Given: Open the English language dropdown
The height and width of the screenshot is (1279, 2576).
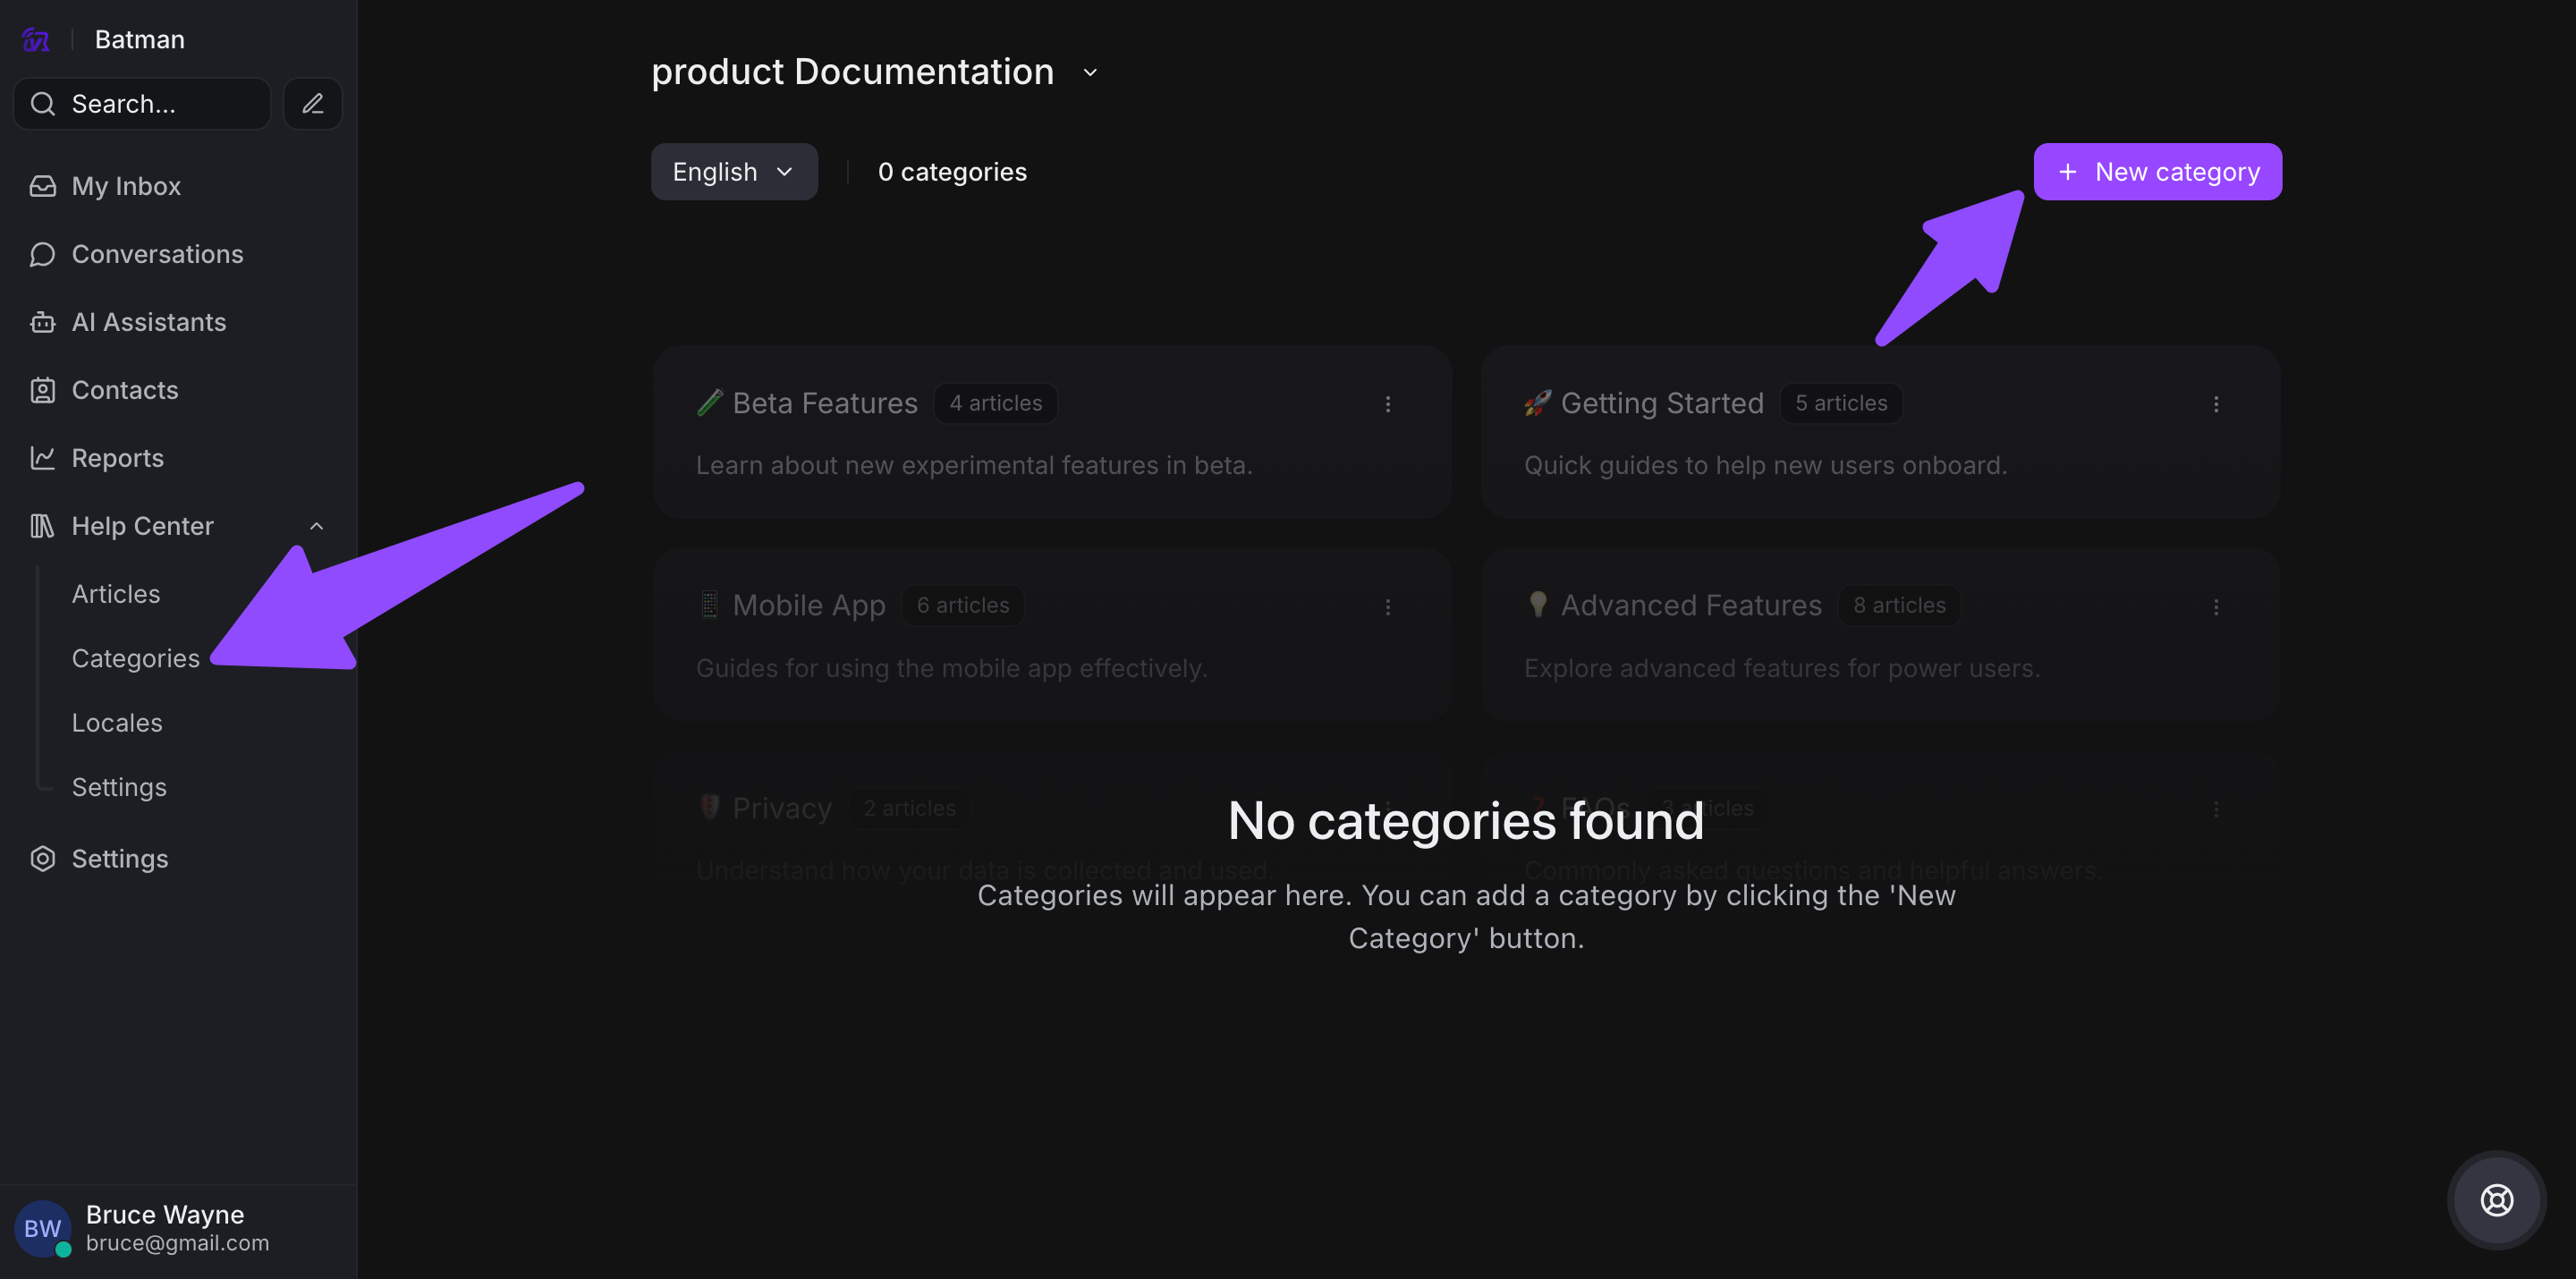Looking at the screenshot, I should (x=733, y=172).
